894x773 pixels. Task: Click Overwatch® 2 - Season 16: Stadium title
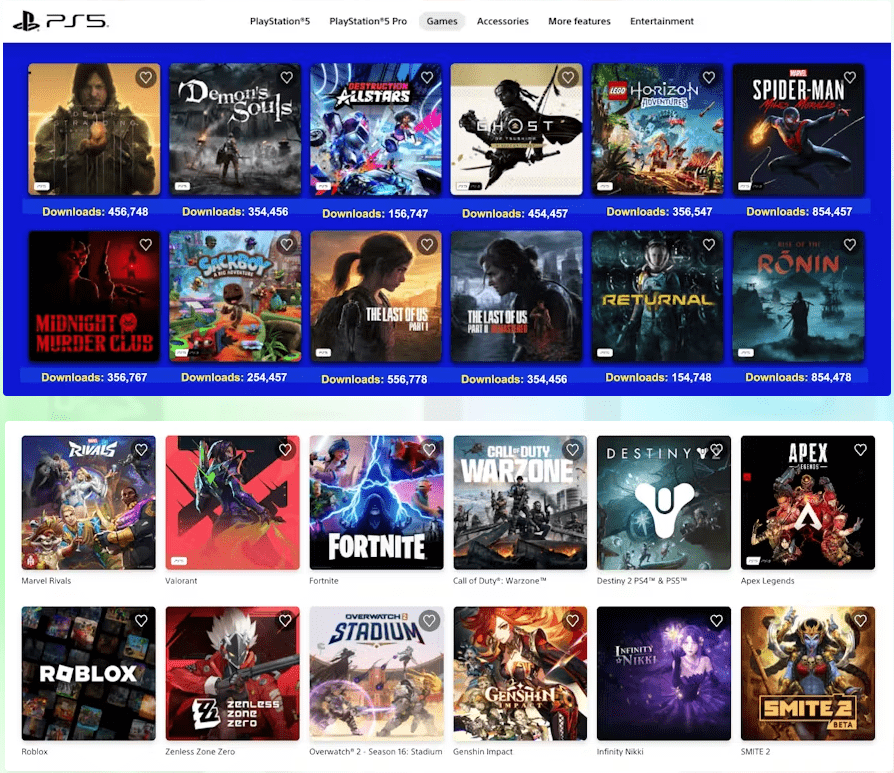376,752
